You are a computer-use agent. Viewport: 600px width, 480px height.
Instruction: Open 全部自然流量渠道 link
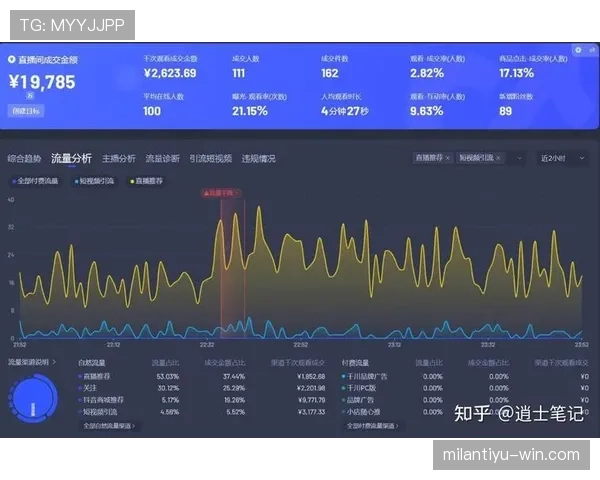(x=109, y=426)
